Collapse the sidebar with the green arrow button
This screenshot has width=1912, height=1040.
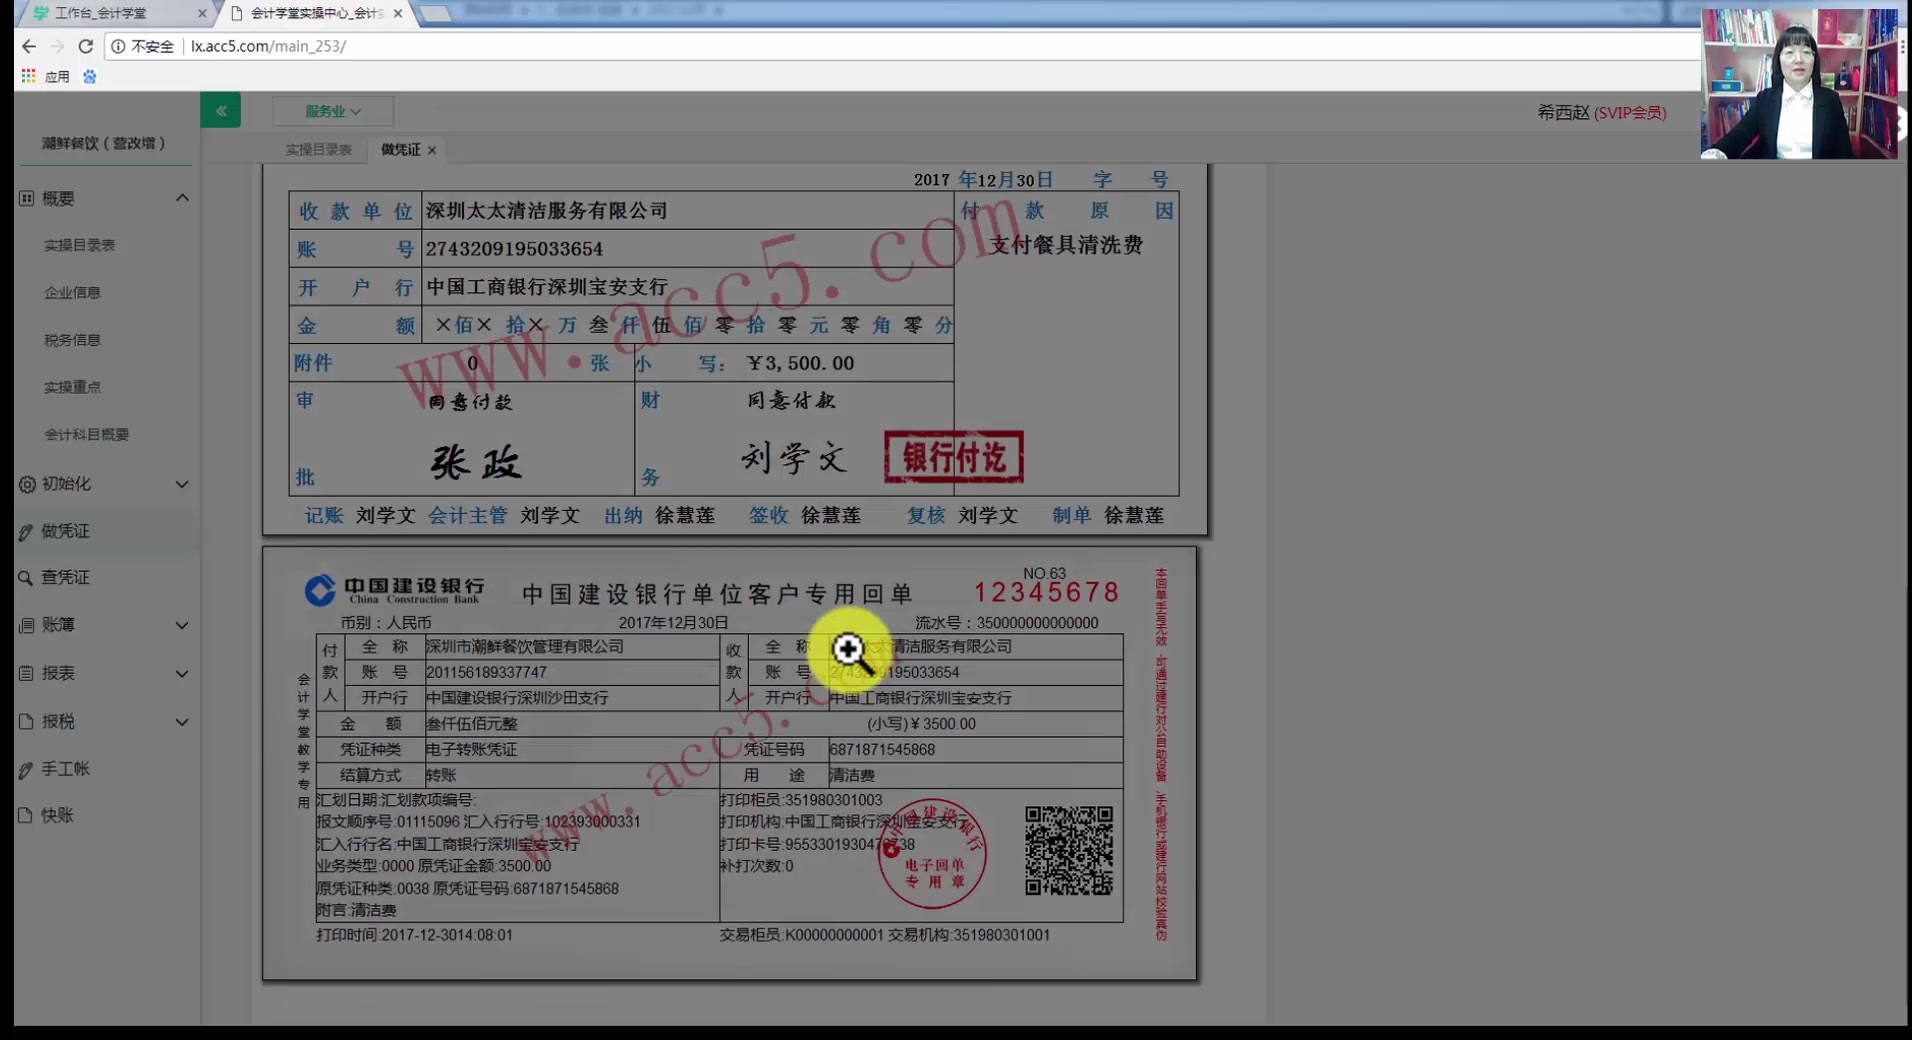point(220,111)
